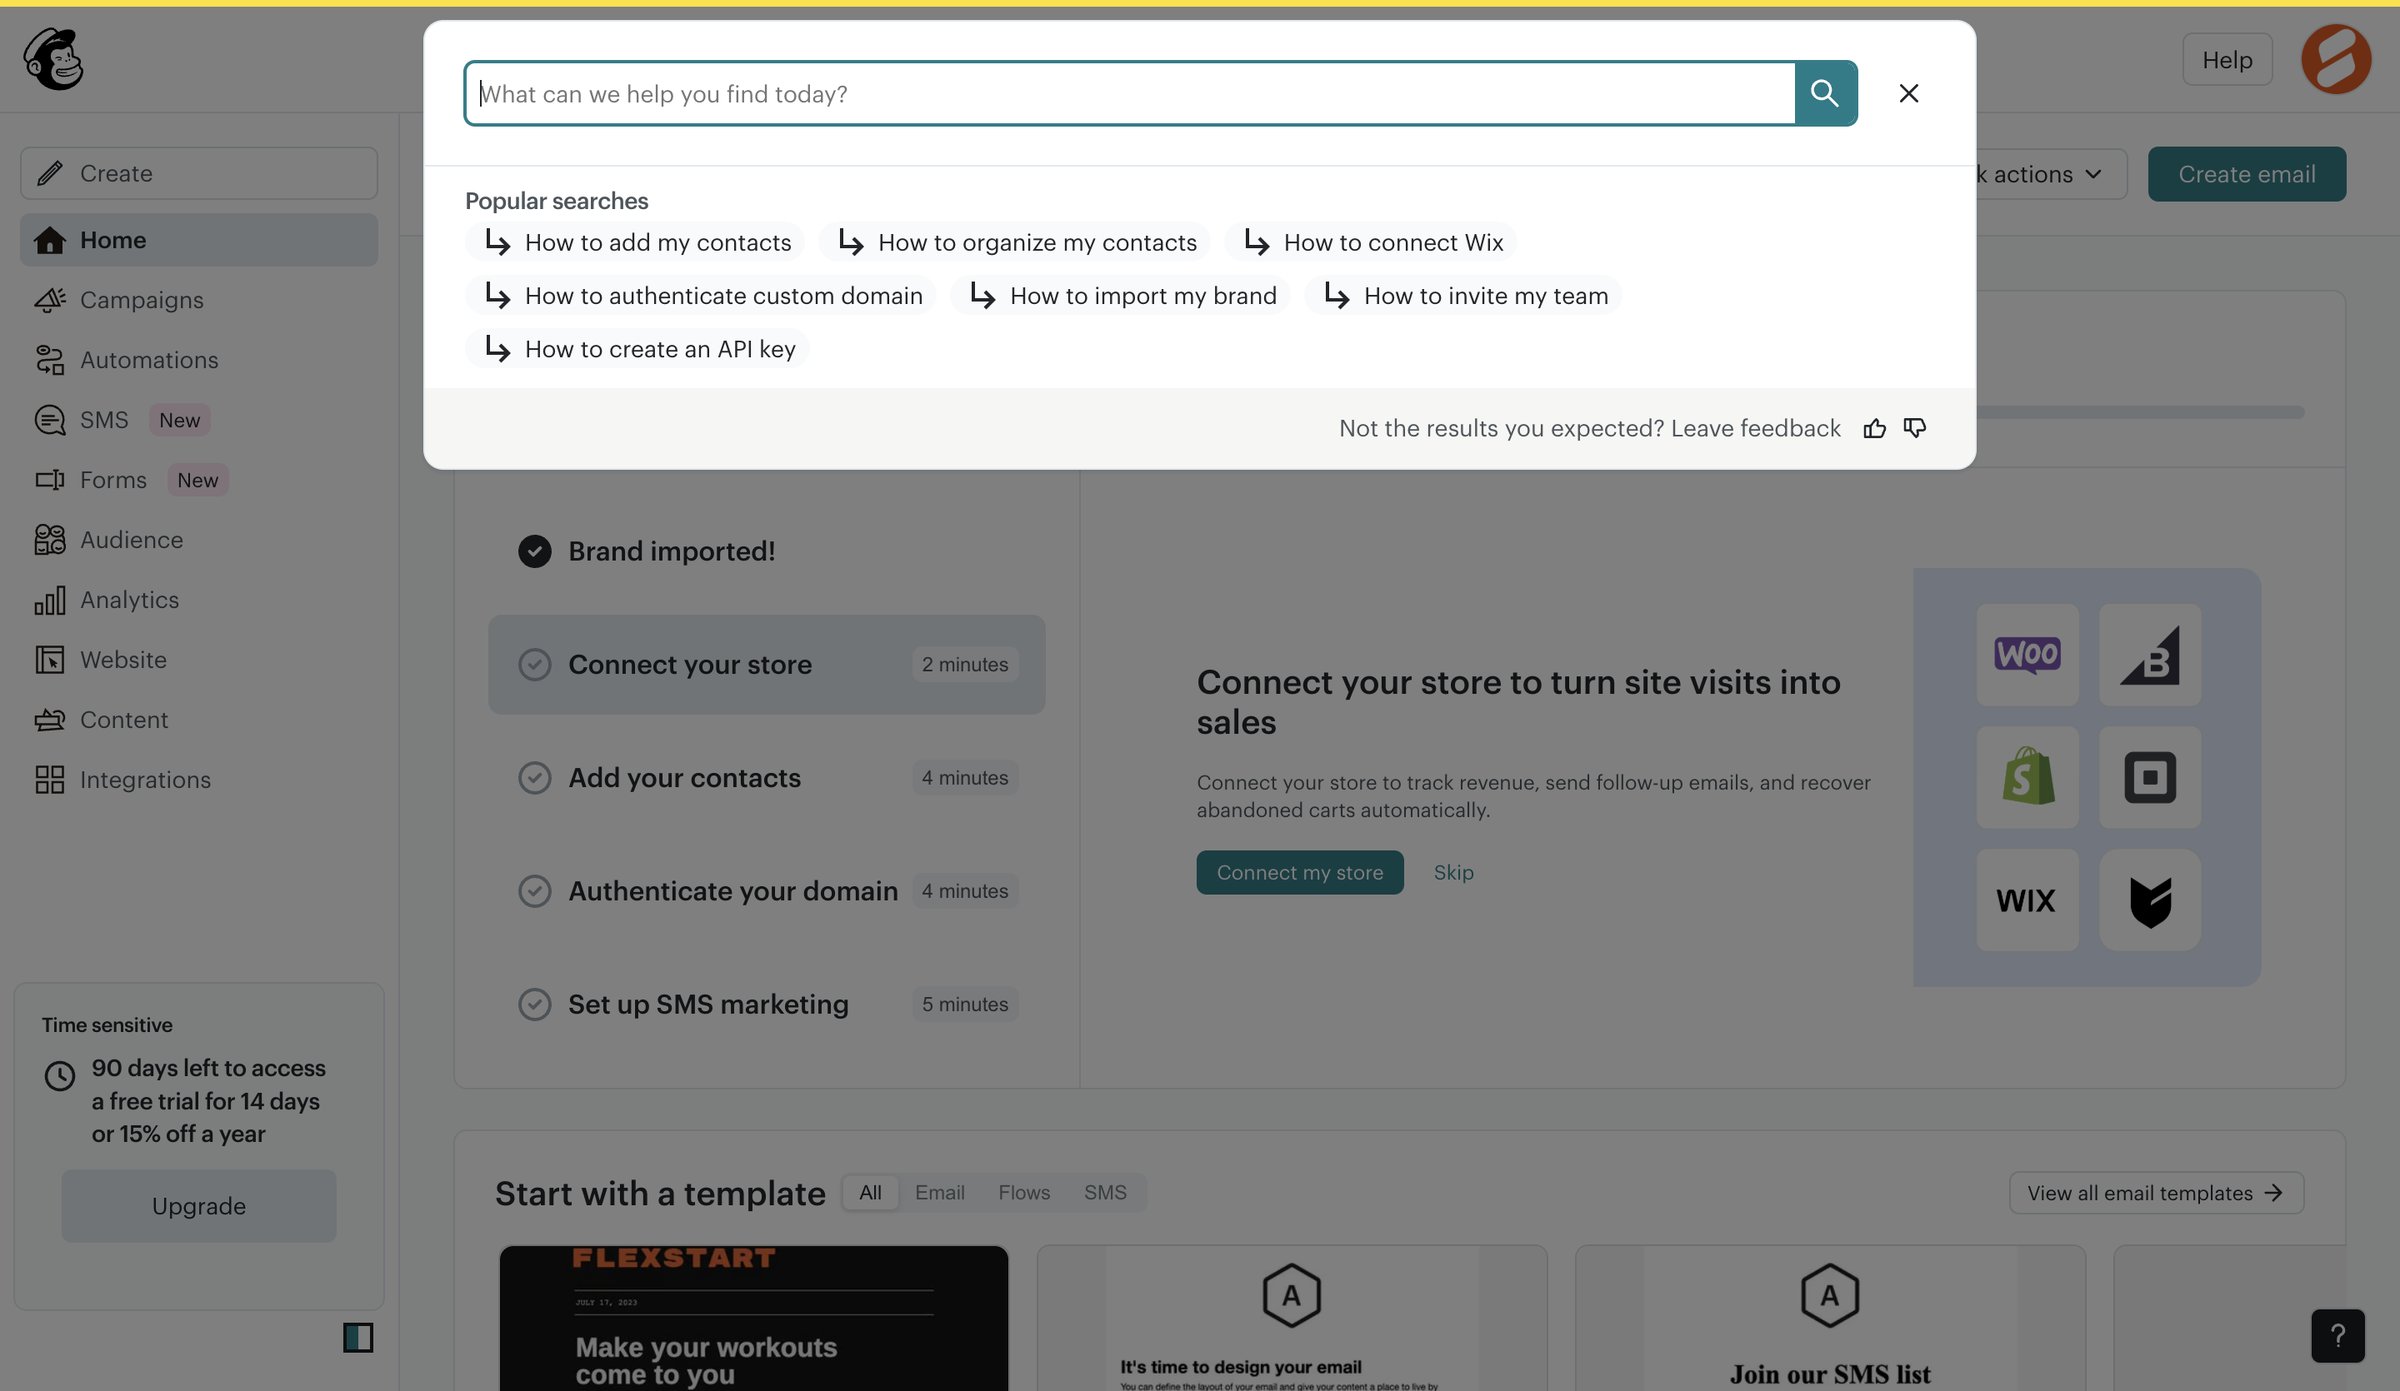Select the Flows template filter tab
The height and width of the screenshot is (1391, 2400).
point(1024,1192)
